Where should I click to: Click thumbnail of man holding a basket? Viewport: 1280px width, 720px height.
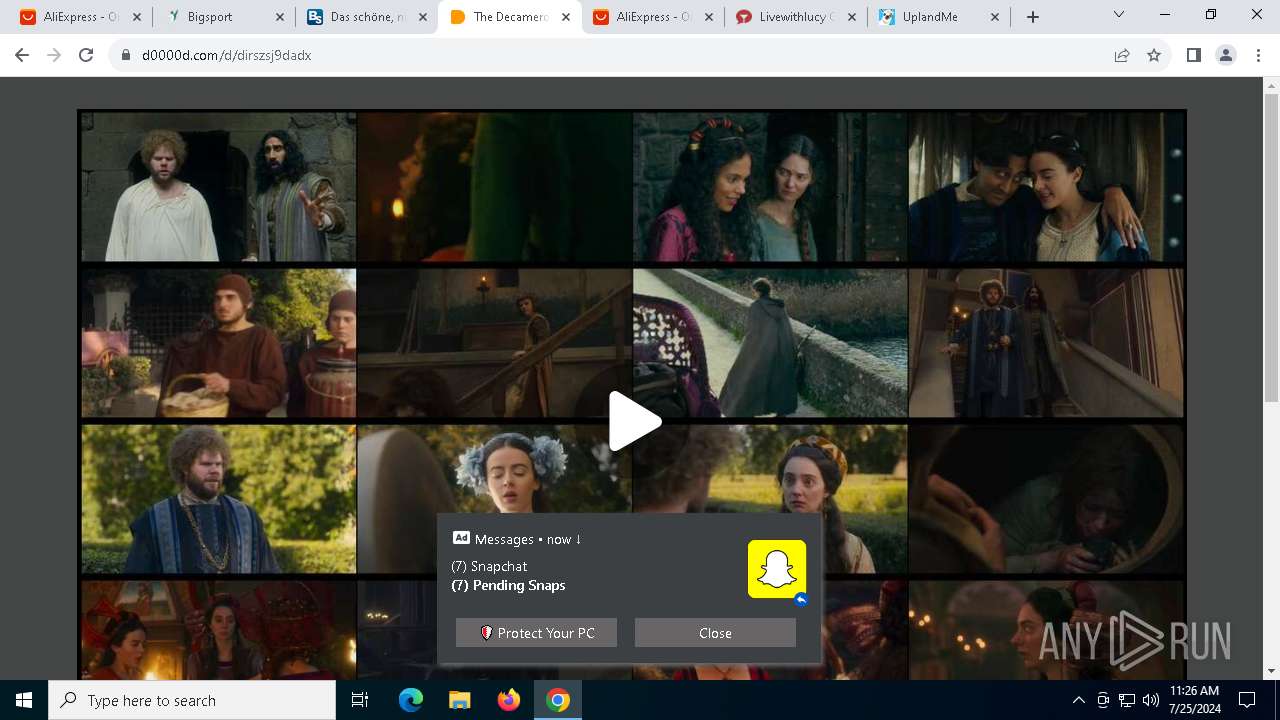point(218,343)
